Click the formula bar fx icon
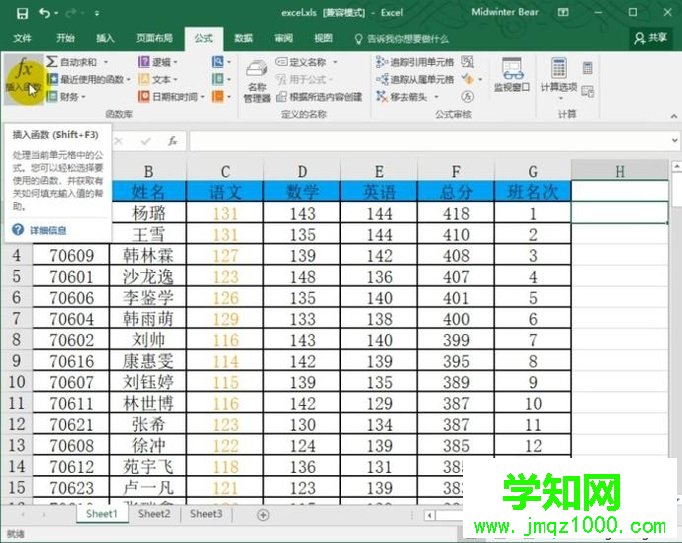 172,141
